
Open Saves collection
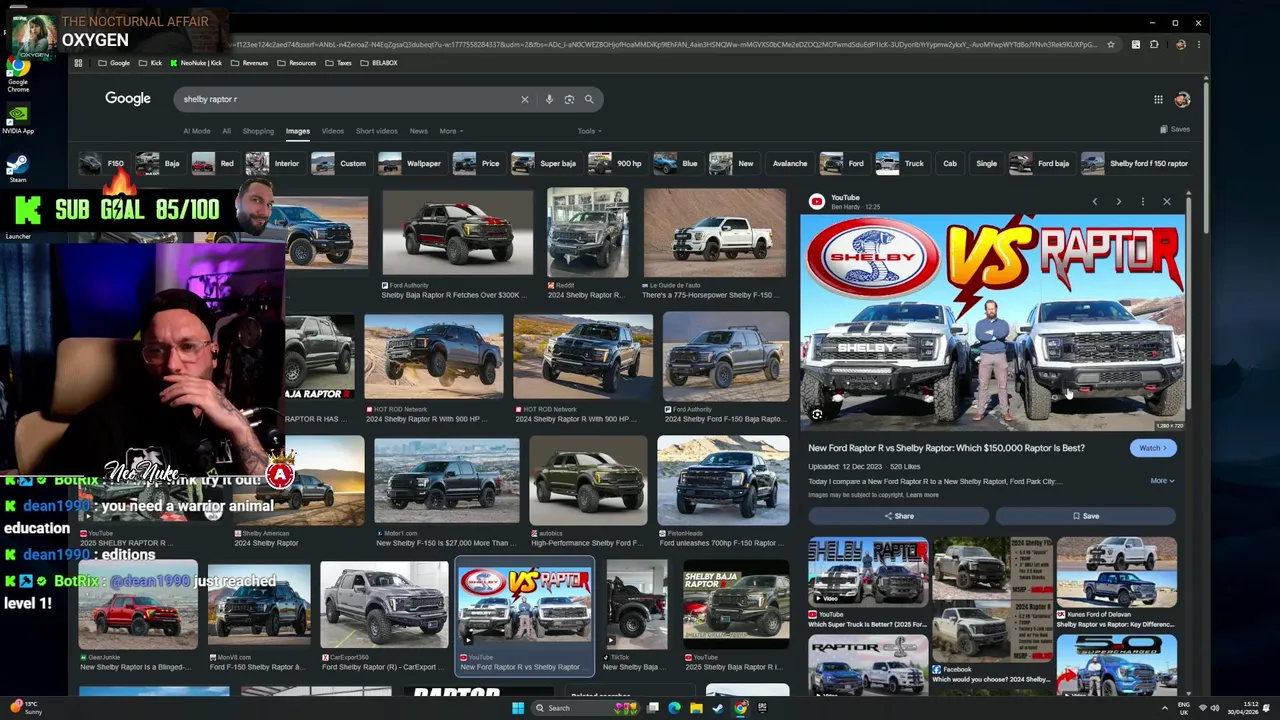(1175, 129)
